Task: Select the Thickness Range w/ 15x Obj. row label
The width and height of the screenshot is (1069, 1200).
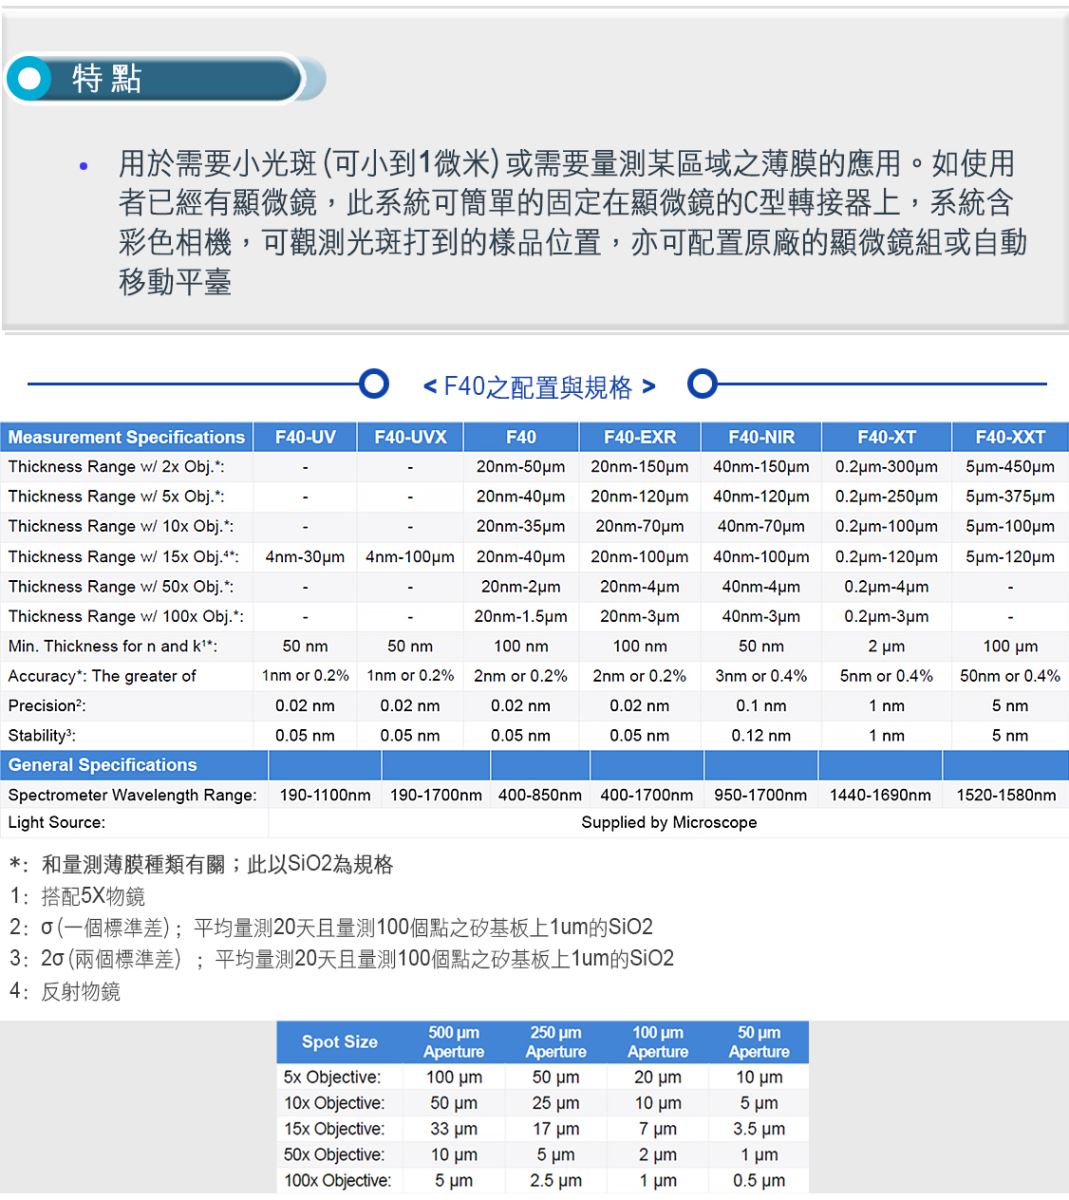Action: (x=123, y=557)
